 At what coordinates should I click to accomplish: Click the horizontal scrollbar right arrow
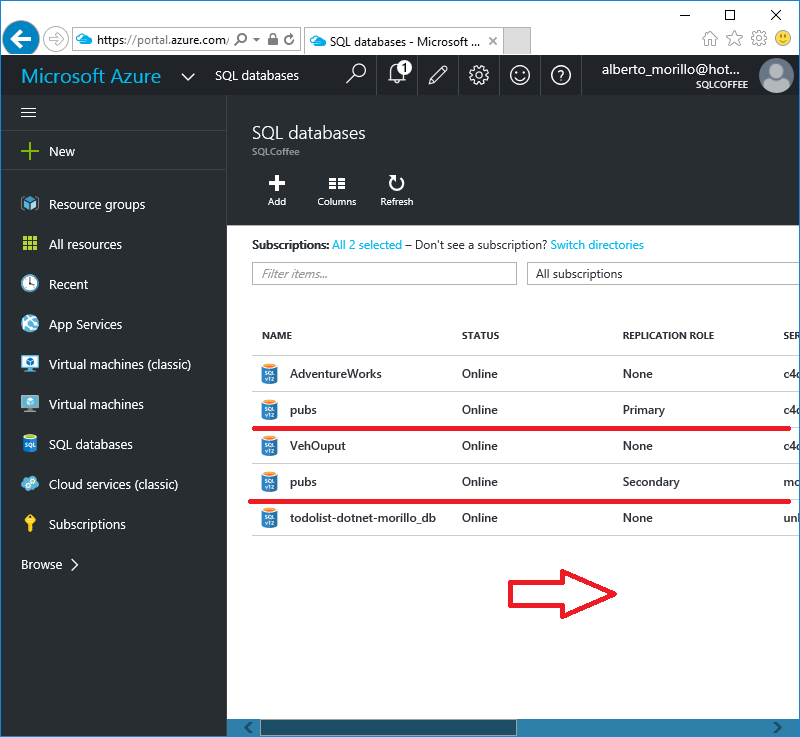(777, 727)
